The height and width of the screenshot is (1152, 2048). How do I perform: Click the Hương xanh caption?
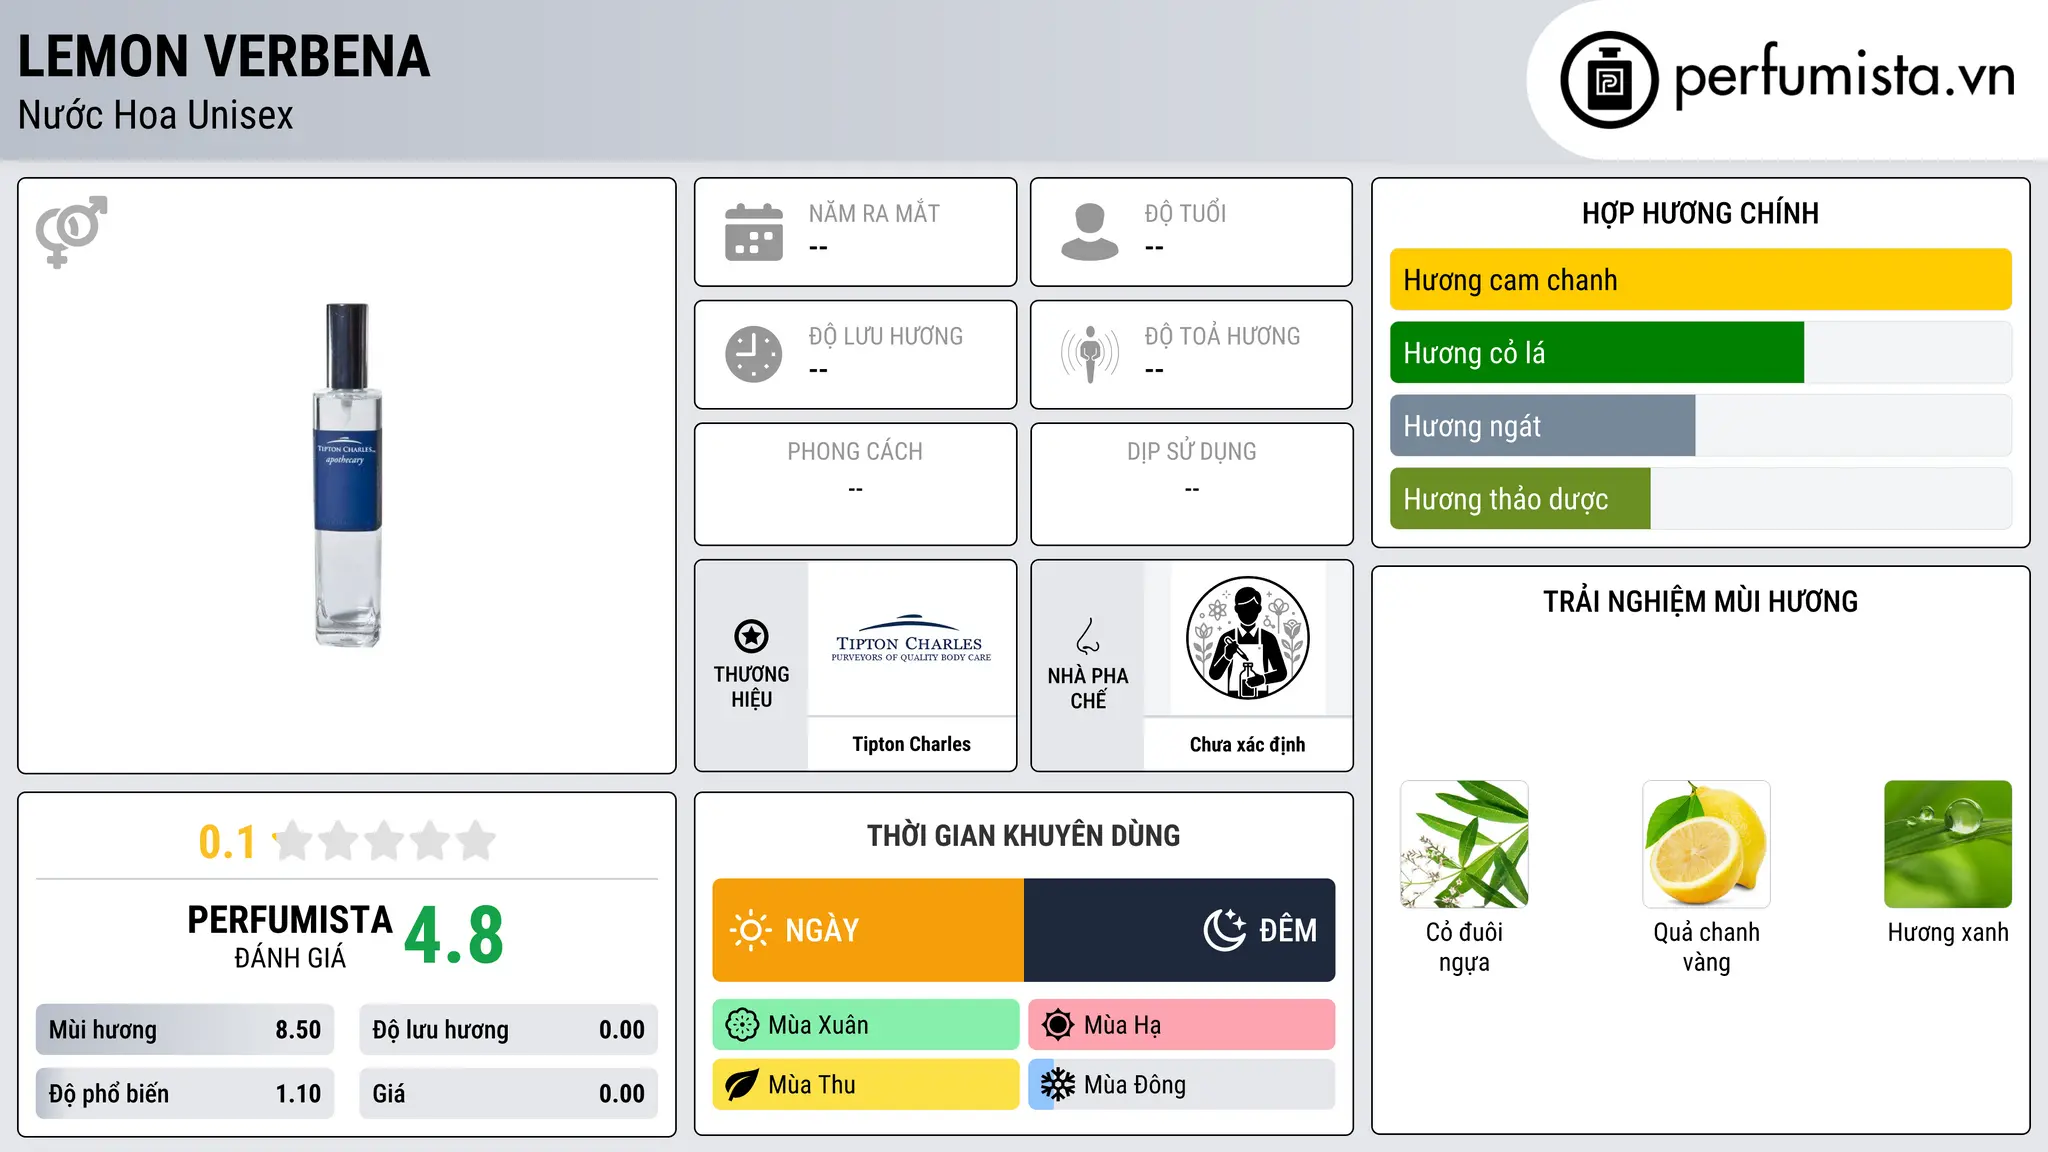[1948, 933]
